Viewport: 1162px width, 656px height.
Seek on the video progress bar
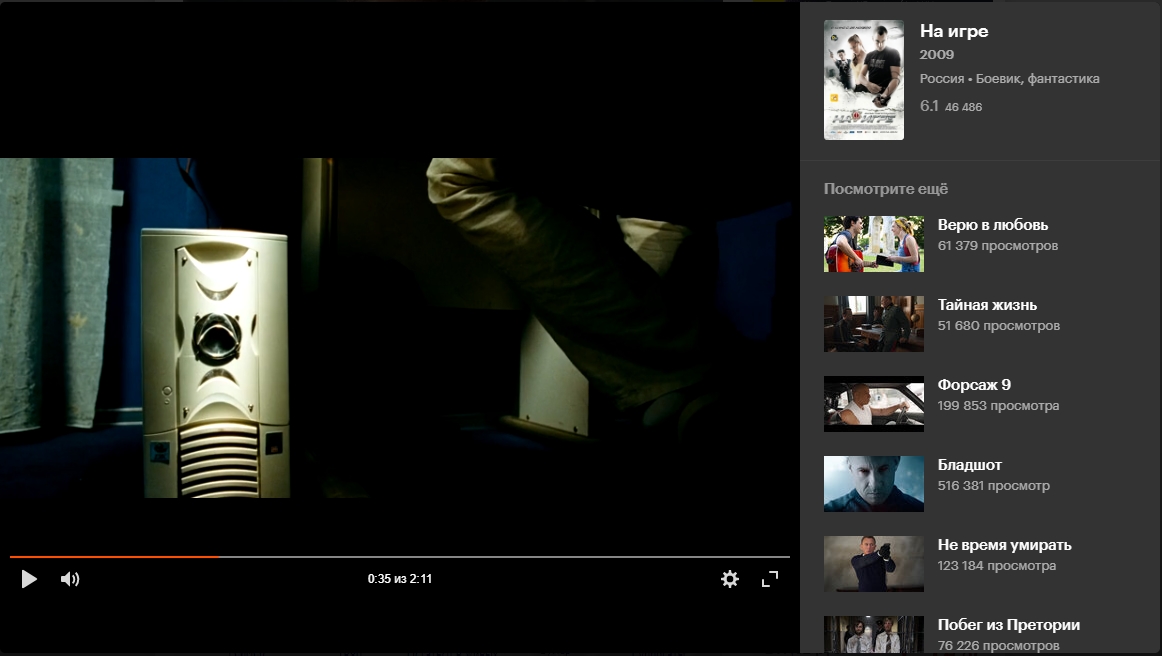(399, 556)
